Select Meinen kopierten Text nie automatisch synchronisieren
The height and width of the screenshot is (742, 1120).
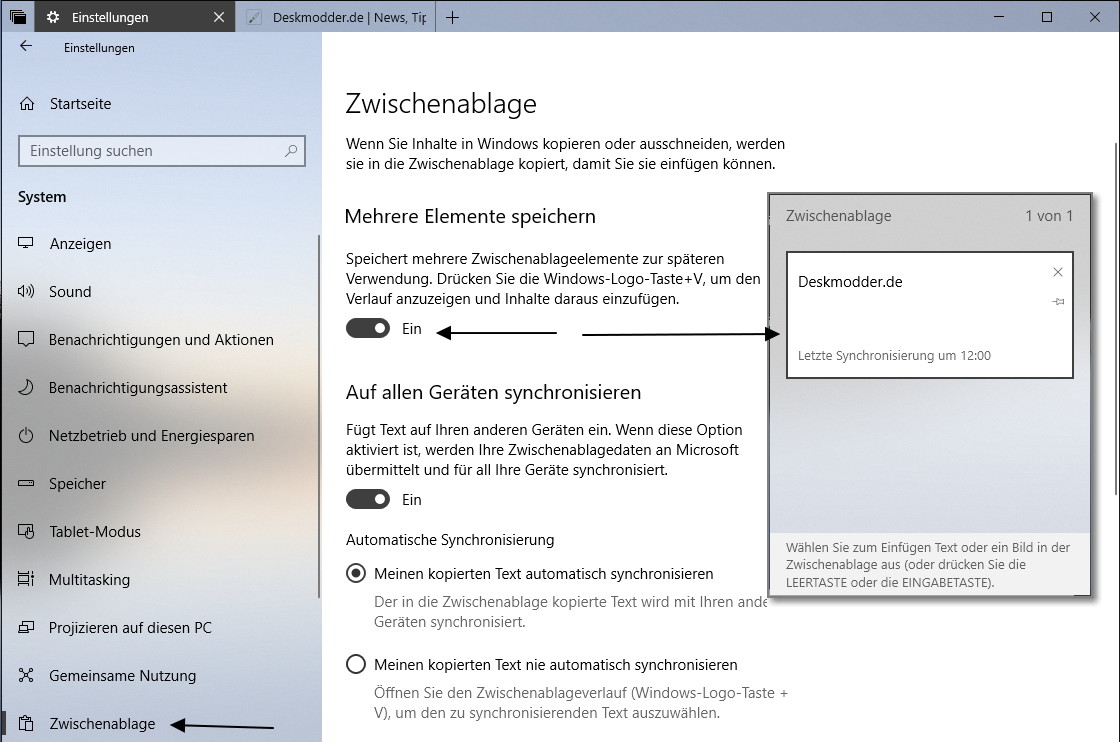356,665
